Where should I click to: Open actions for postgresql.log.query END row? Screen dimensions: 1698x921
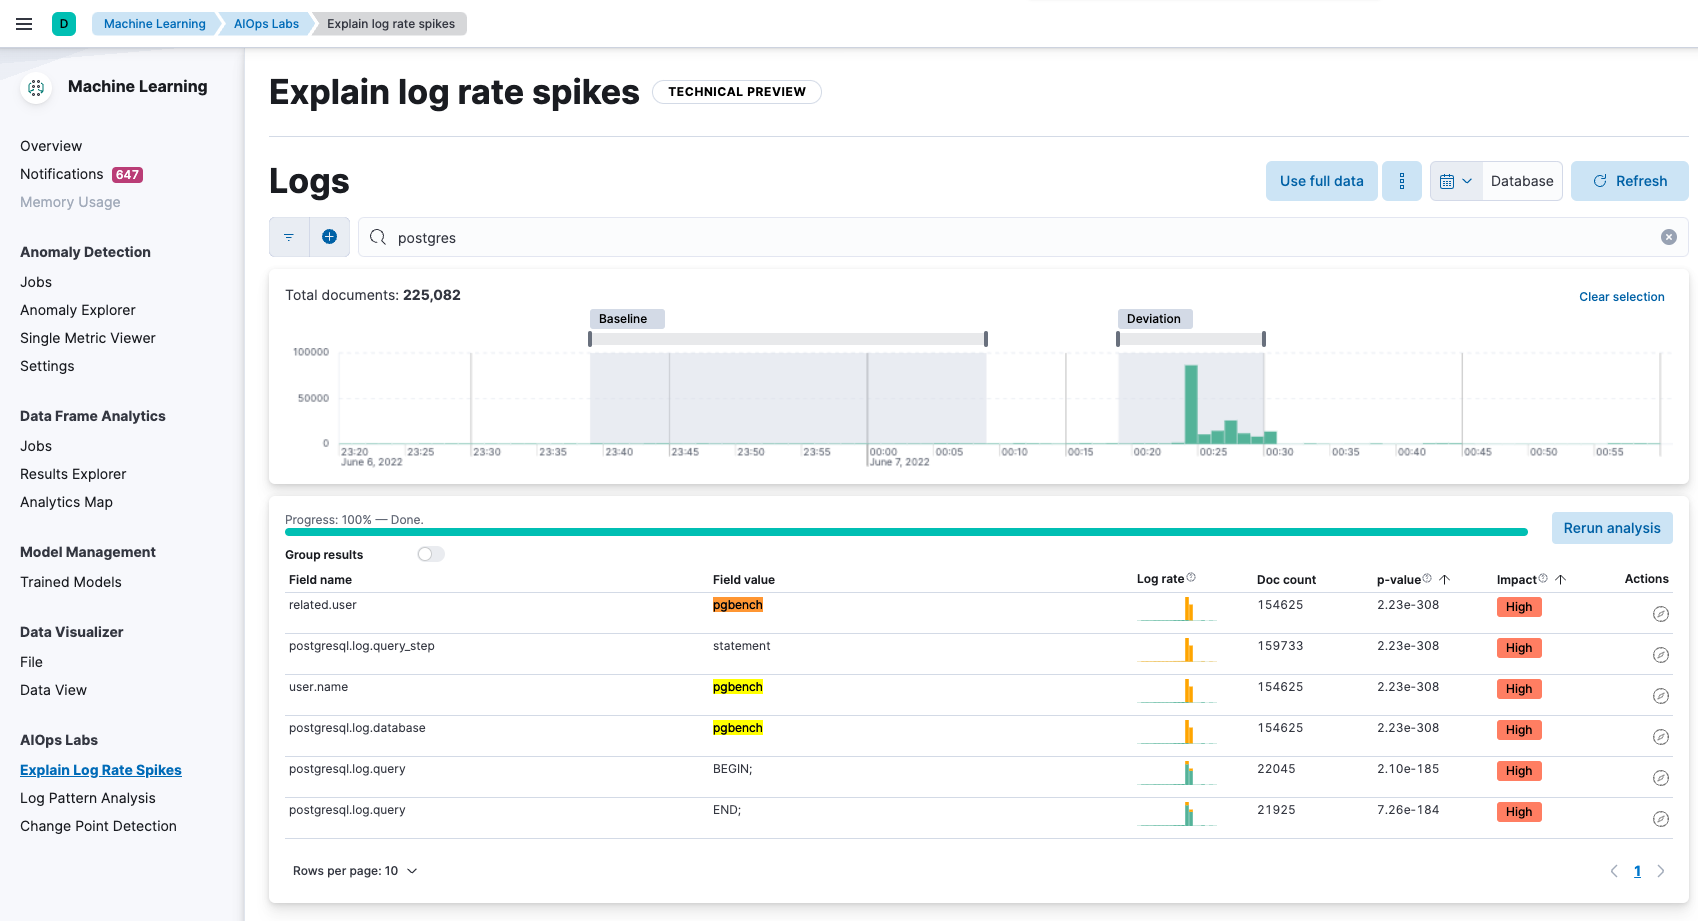(1660, 819)
